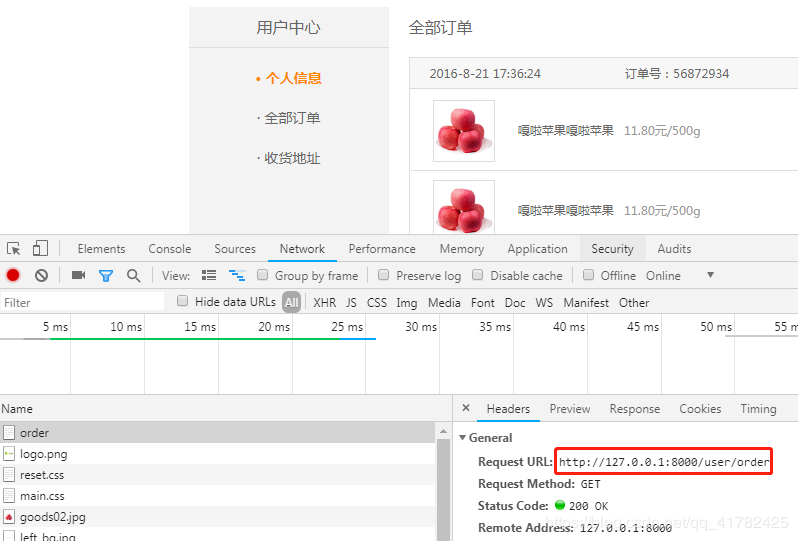Open the Security tab
Viewport: 798px width, 541px height.
click(x=612, y=249)
